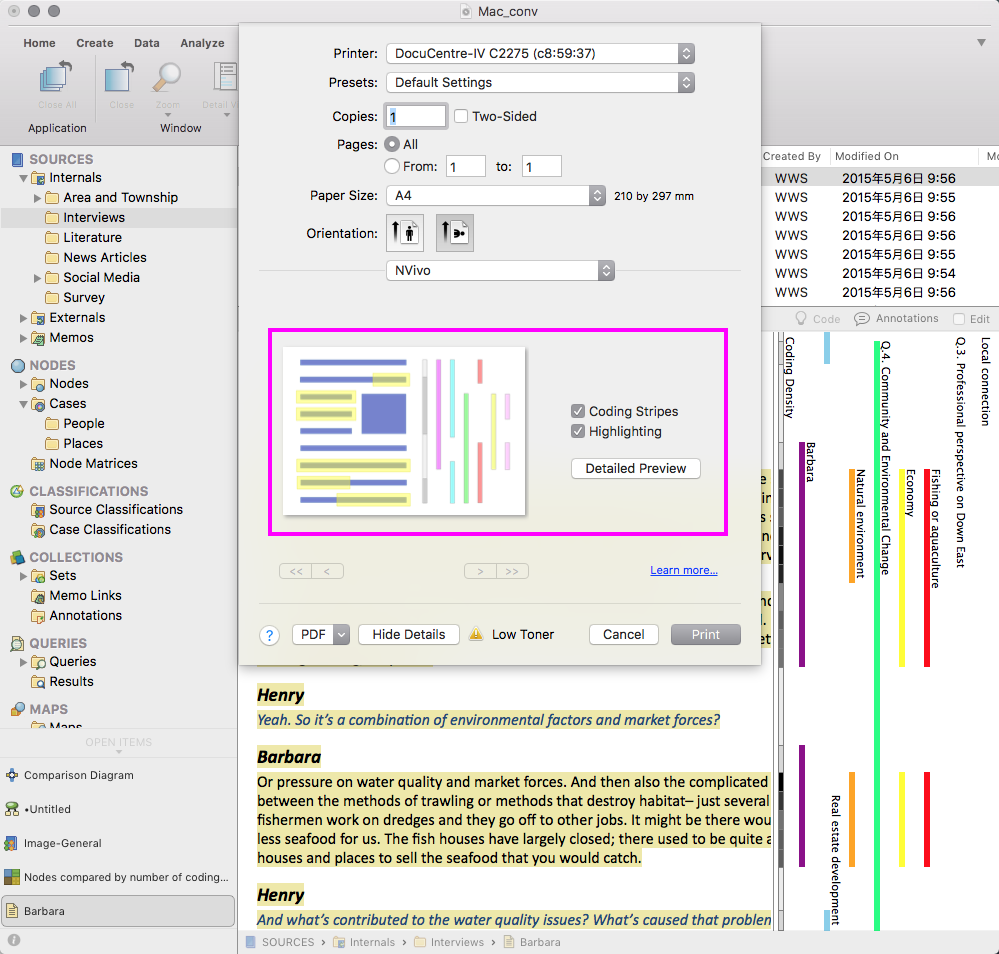Viewport: 999px width, 954px height.
Task: Click the Comparison Diagram open item icon
Action: pos(11,775)
